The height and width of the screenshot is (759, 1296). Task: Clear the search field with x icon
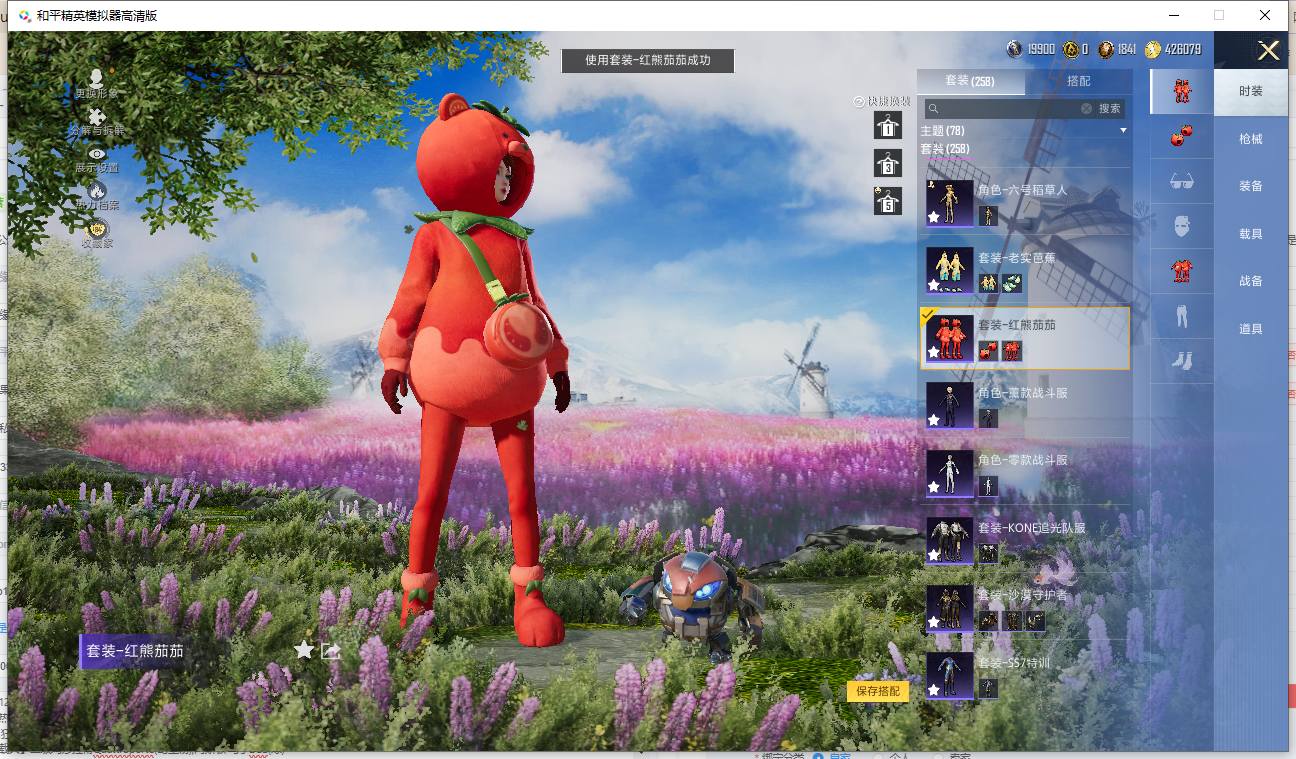point(1086,108)
